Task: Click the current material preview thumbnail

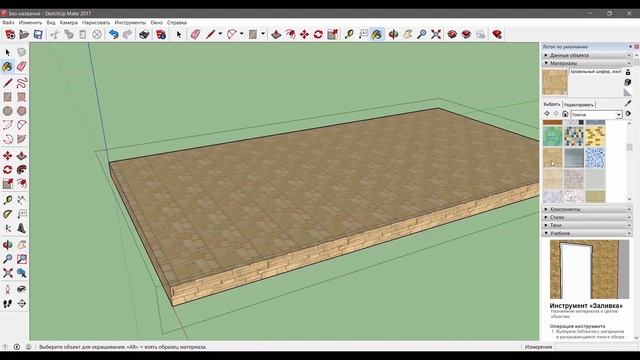Action: point(555,82)
